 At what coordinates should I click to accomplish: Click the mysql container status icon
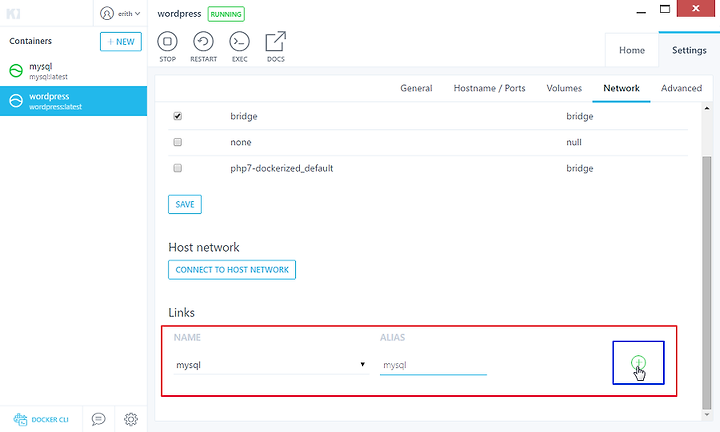pyautogui.click(x=16, y=71)
